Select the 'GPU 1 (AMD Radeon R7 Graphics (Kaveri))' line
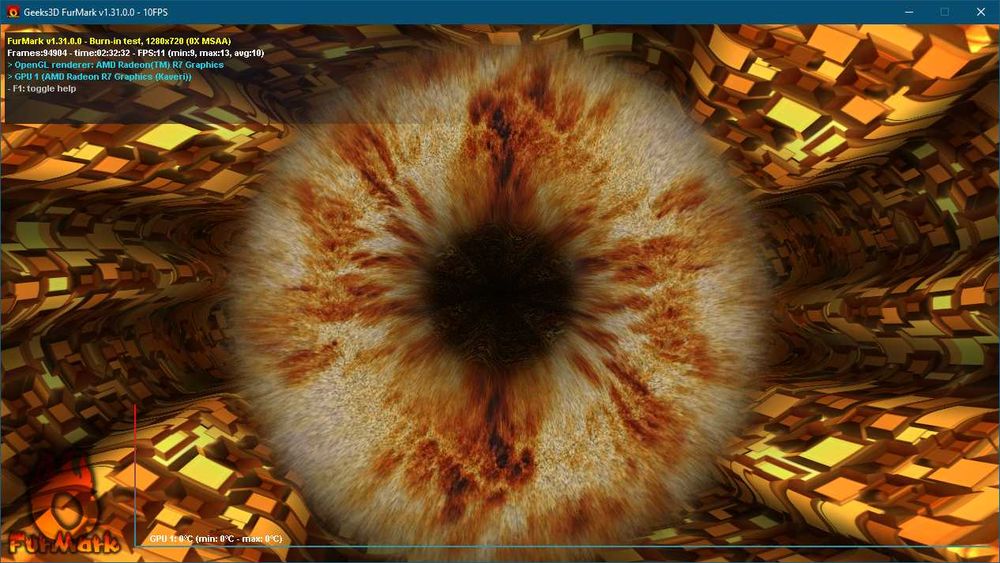Viewport: 1000px width, 563px height. coord(99,77)
